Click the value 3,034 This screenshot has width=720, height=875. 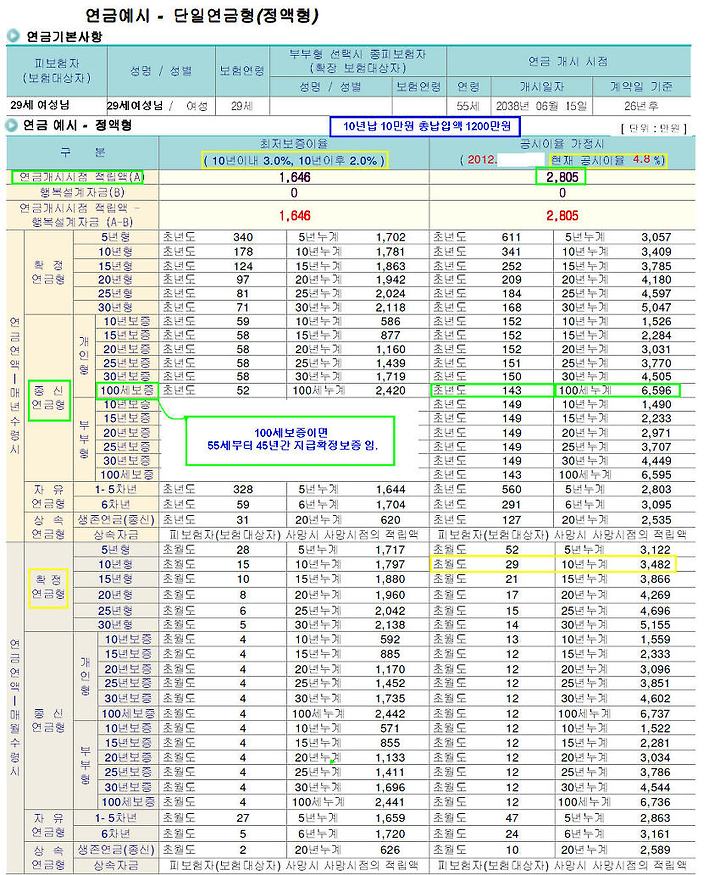coord(656,757)
